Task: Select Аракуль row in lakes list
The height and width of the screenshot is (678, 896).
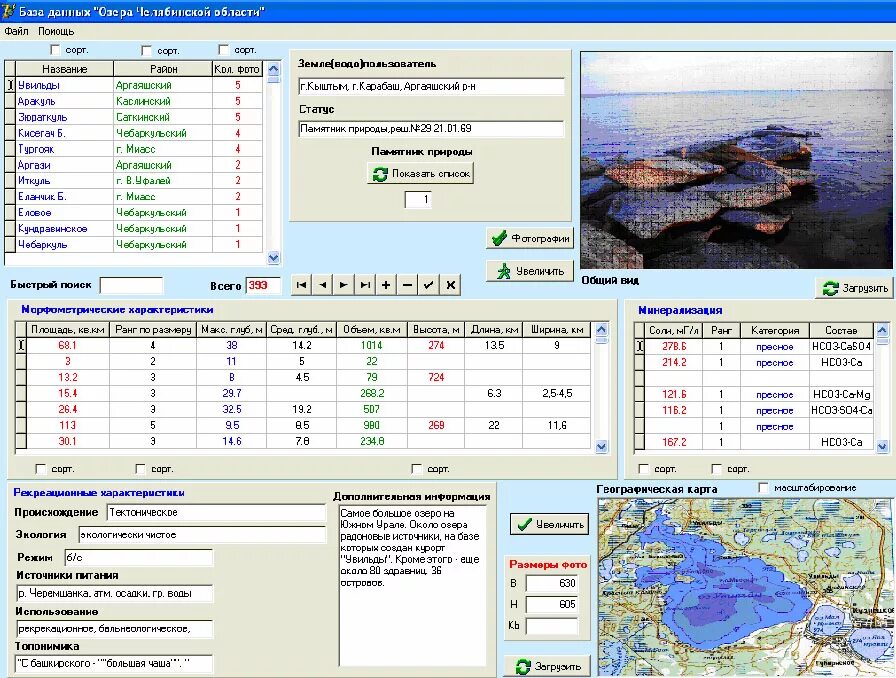Action: (x=133, y=101)
